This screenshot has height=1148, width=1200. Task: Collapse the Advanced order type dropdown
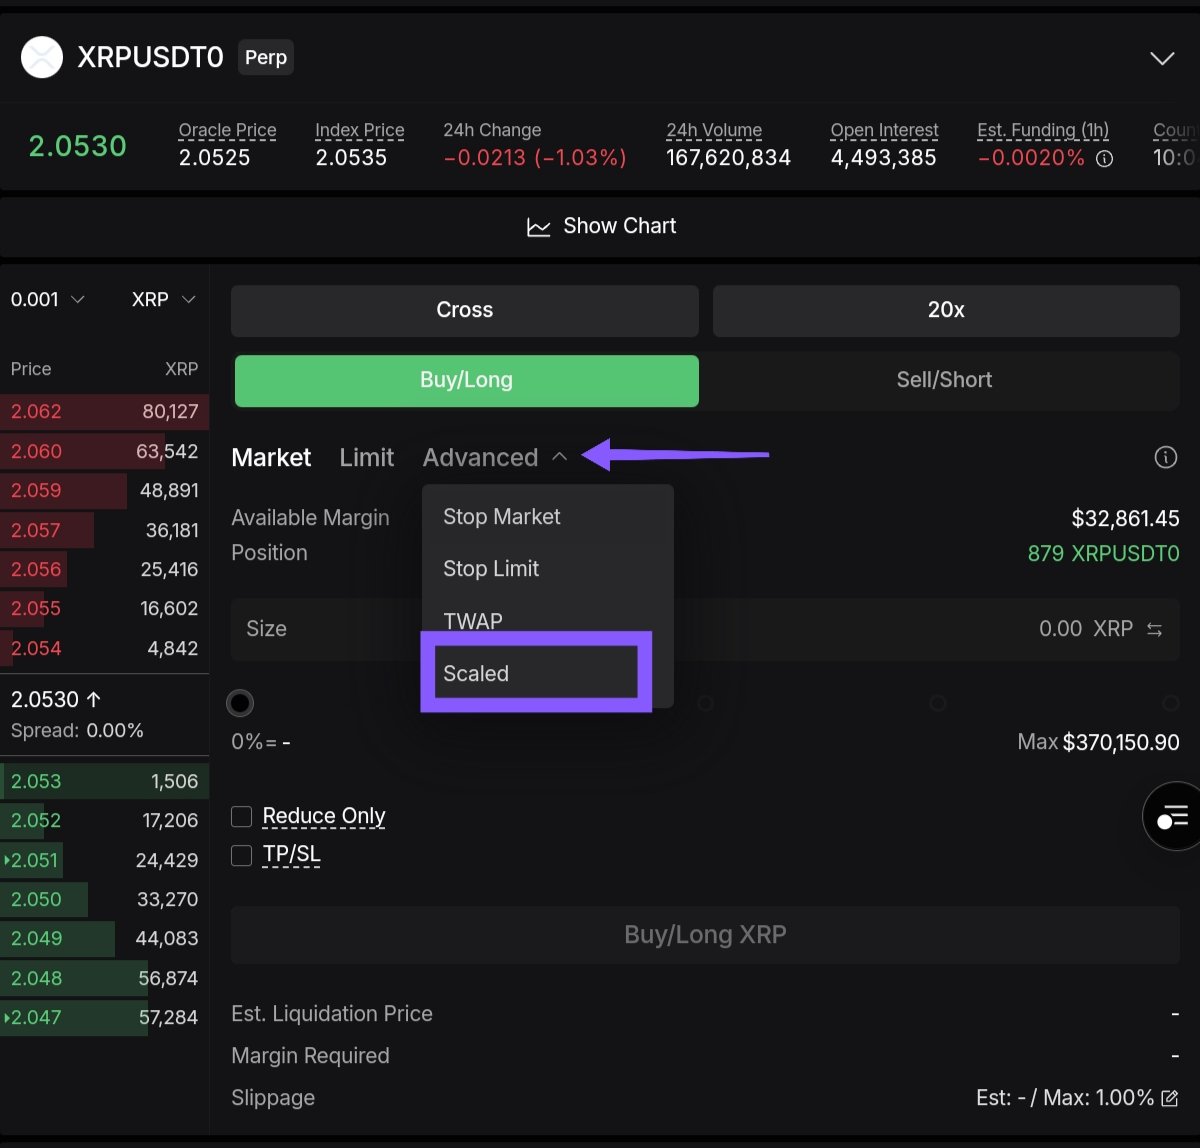(x=495, y=457)
